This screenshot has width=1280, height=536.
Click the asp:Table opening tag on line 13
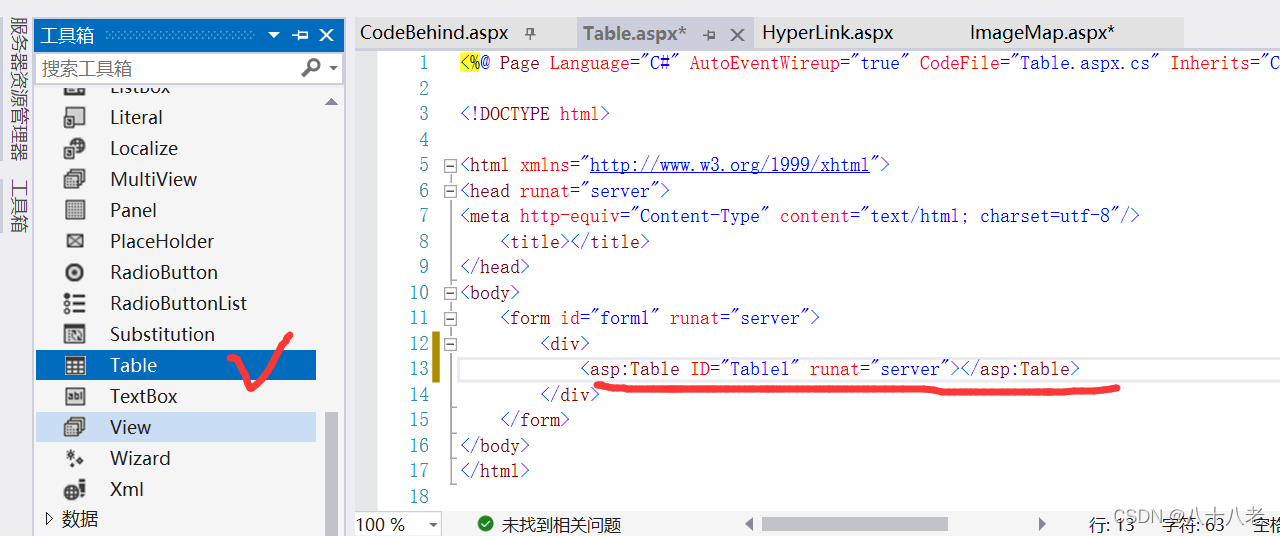point(771,369)
